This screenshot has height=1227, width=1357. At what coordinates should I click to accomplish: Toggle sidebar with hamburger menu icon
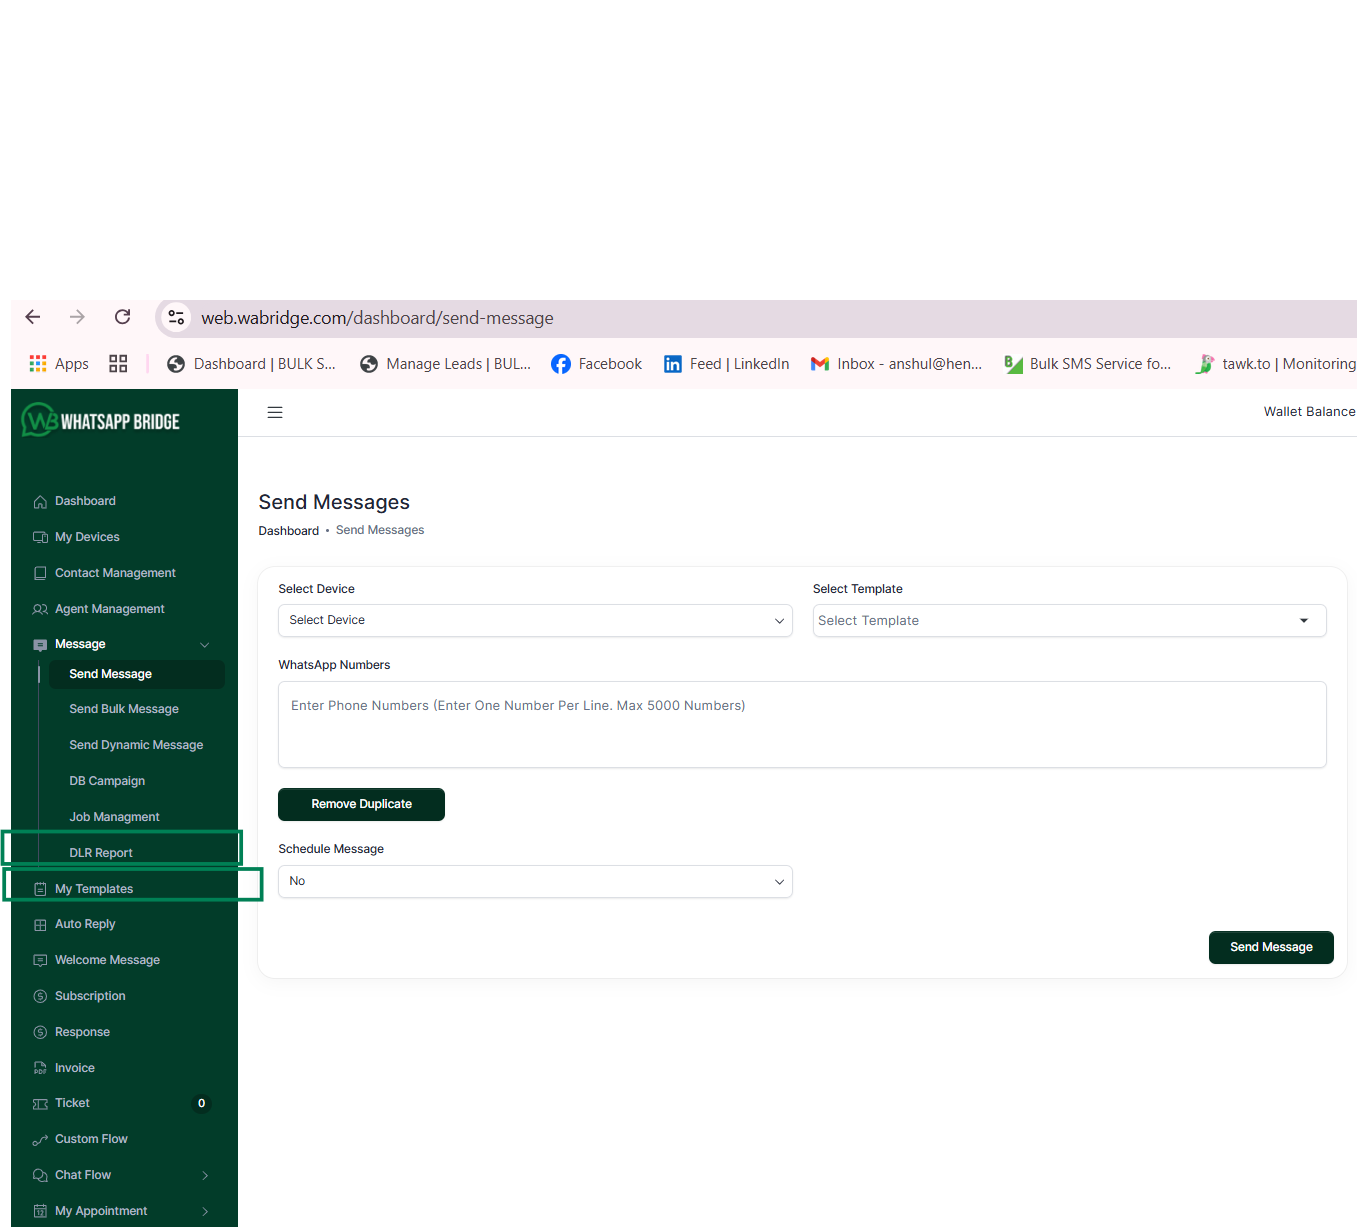(275, 412)
